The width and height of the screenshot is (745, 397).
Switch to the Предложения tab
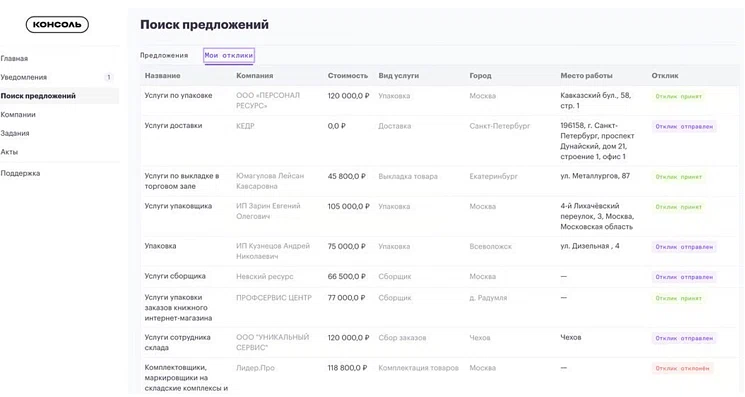coord(164,55)
